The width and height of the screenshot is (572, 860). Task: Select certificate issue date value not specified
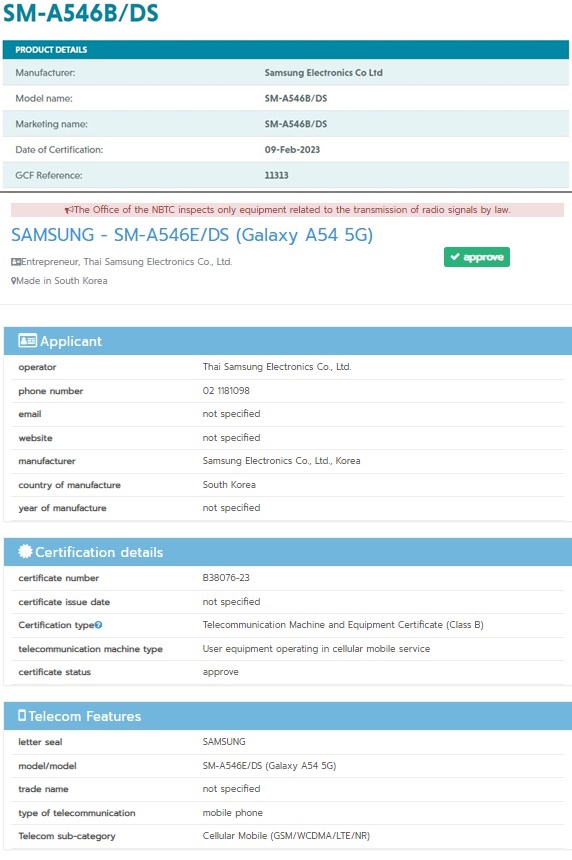pos(231,602)
